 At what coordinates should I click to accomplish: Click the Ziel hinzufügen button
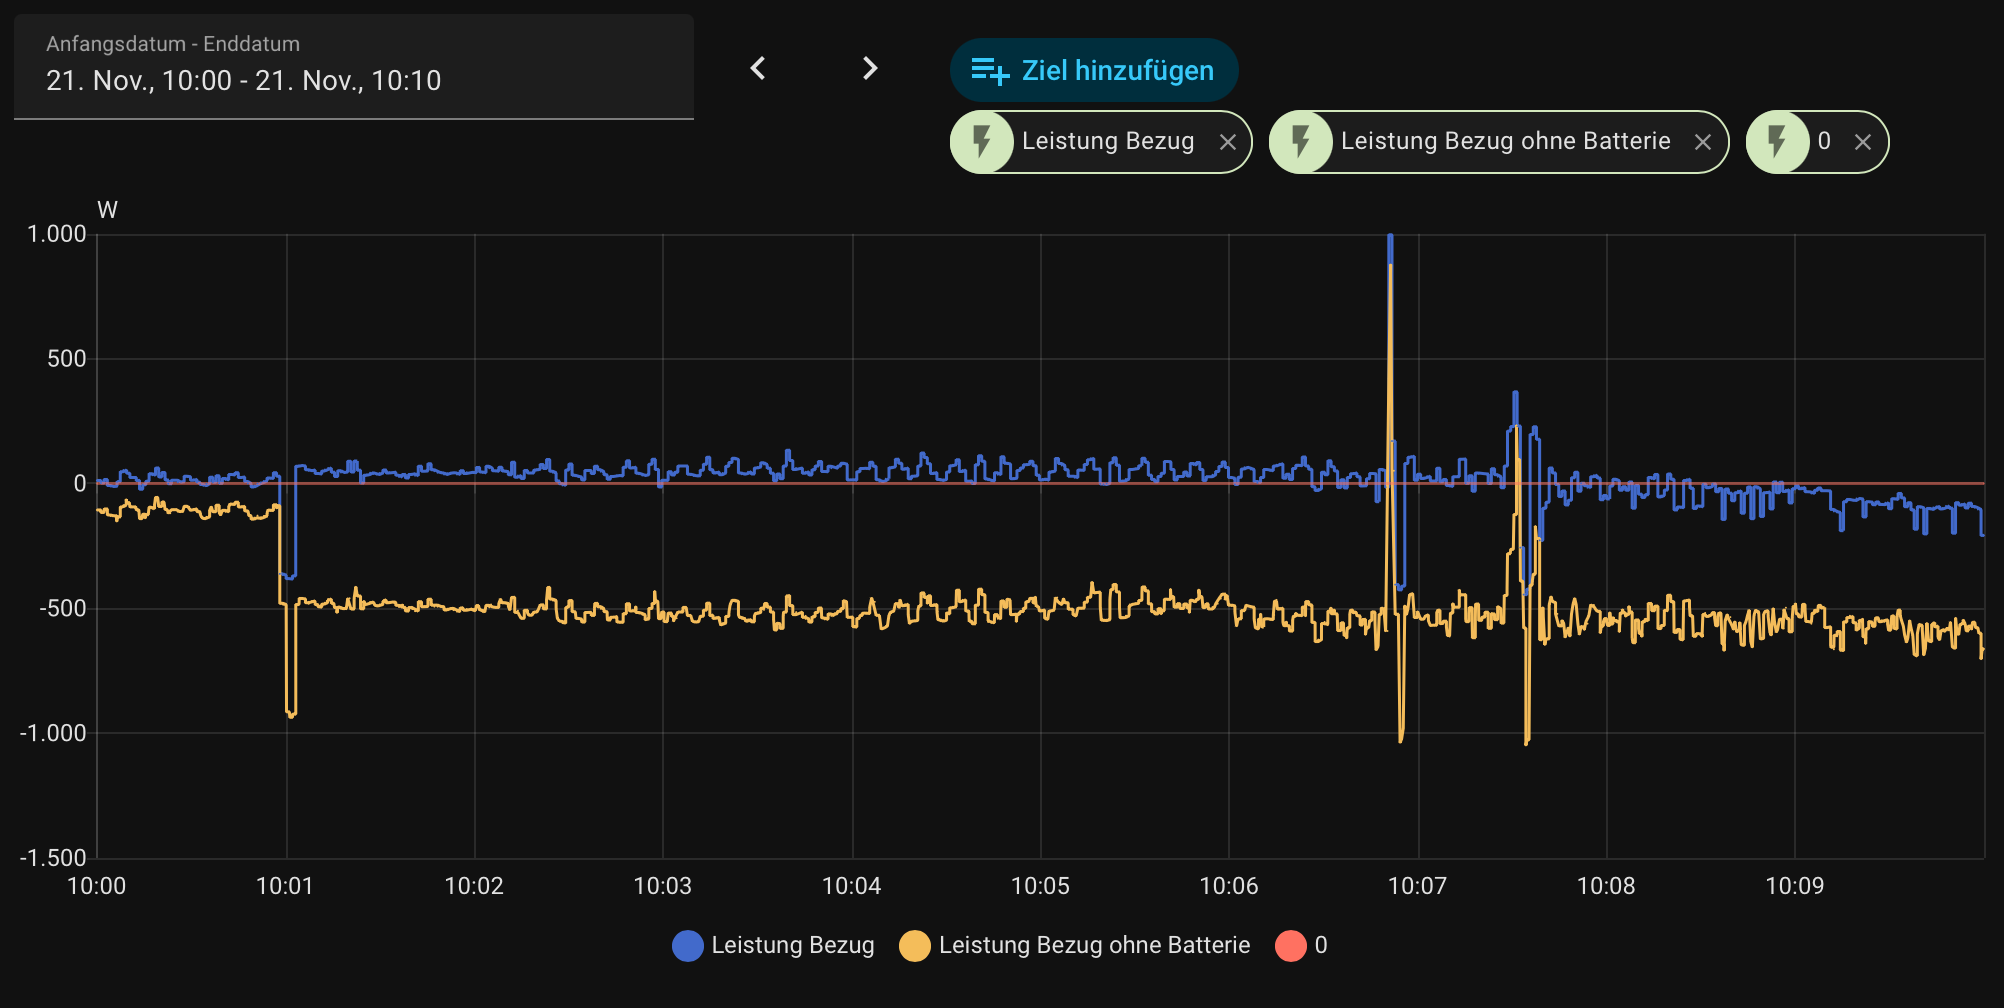1094,70
